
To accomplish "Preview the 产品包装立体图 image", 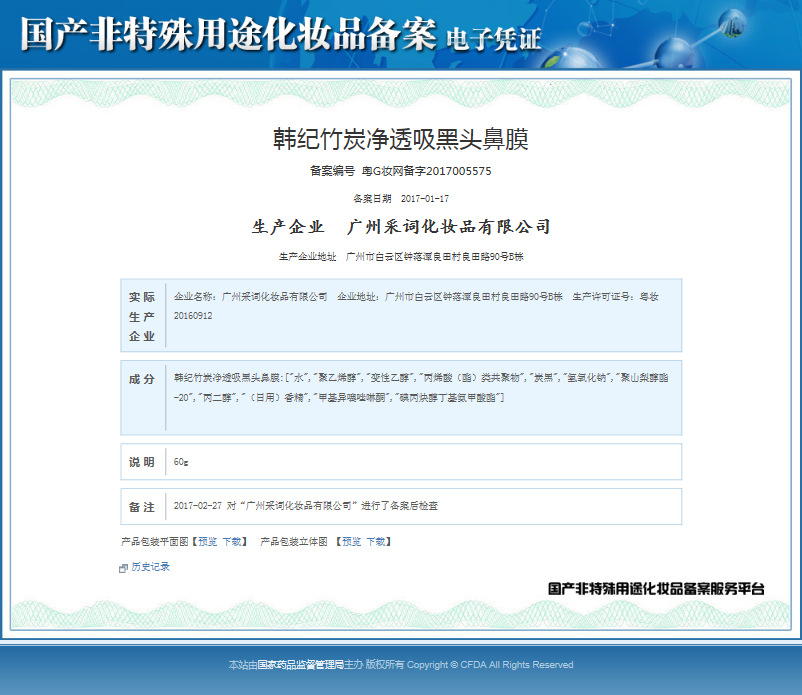I will click(351, 542).
